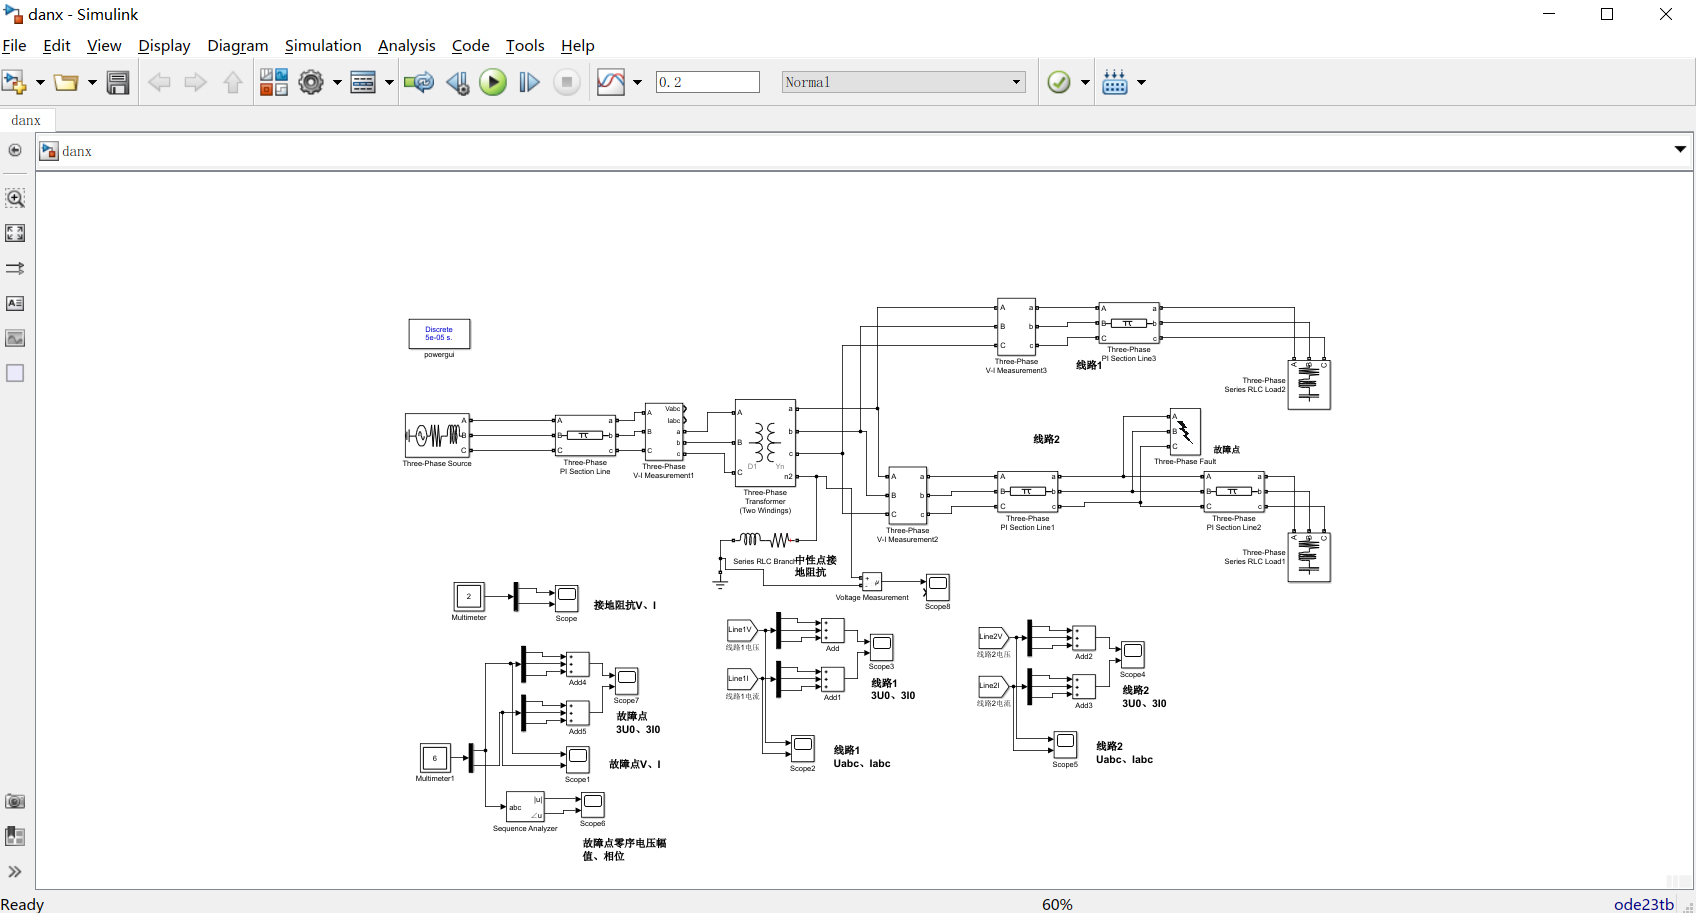This screenshot has height=913, width=1696.
Task: Open Model Configuration Parameters gear
Action: (x=311, y=82)
